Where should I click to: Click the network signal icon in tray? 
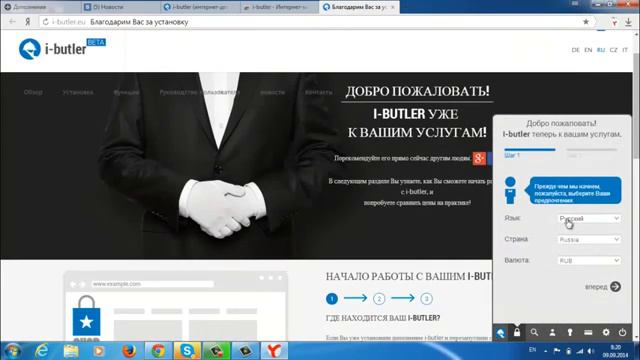point(580,351)
